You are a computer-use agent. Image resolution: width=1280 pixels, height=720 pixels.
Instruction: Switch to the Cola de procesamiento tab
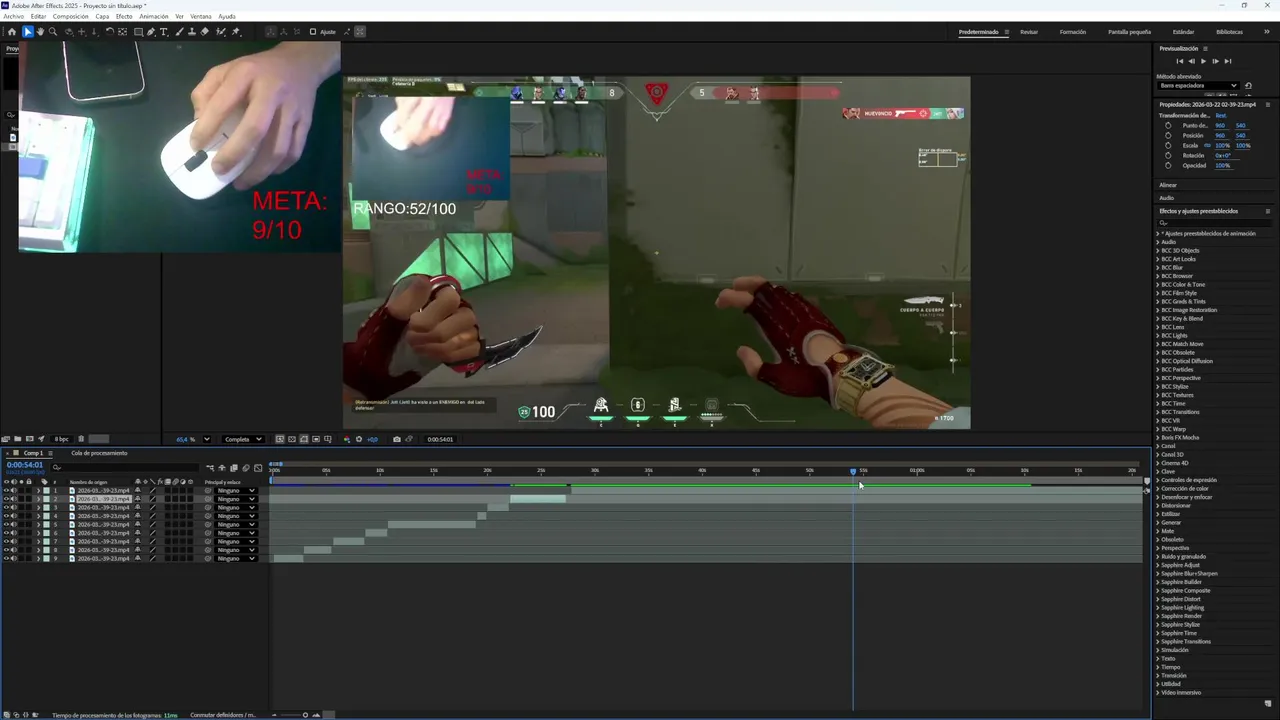pyautogui.click(x=99, y=453)
